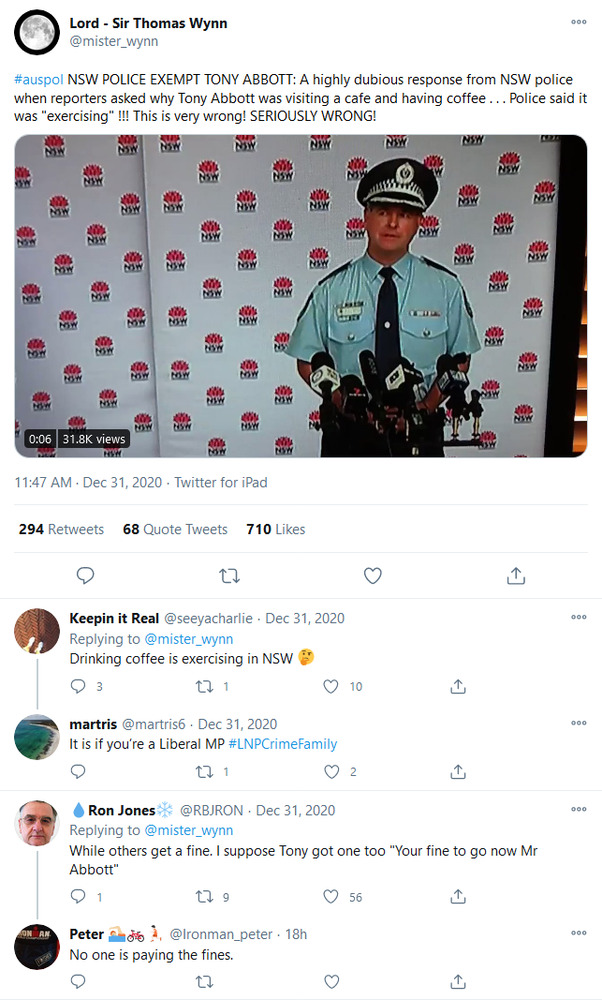Reply to Keepin it Real's comment
Screen dimensions: 602x1000
click(x=80, y=687)
